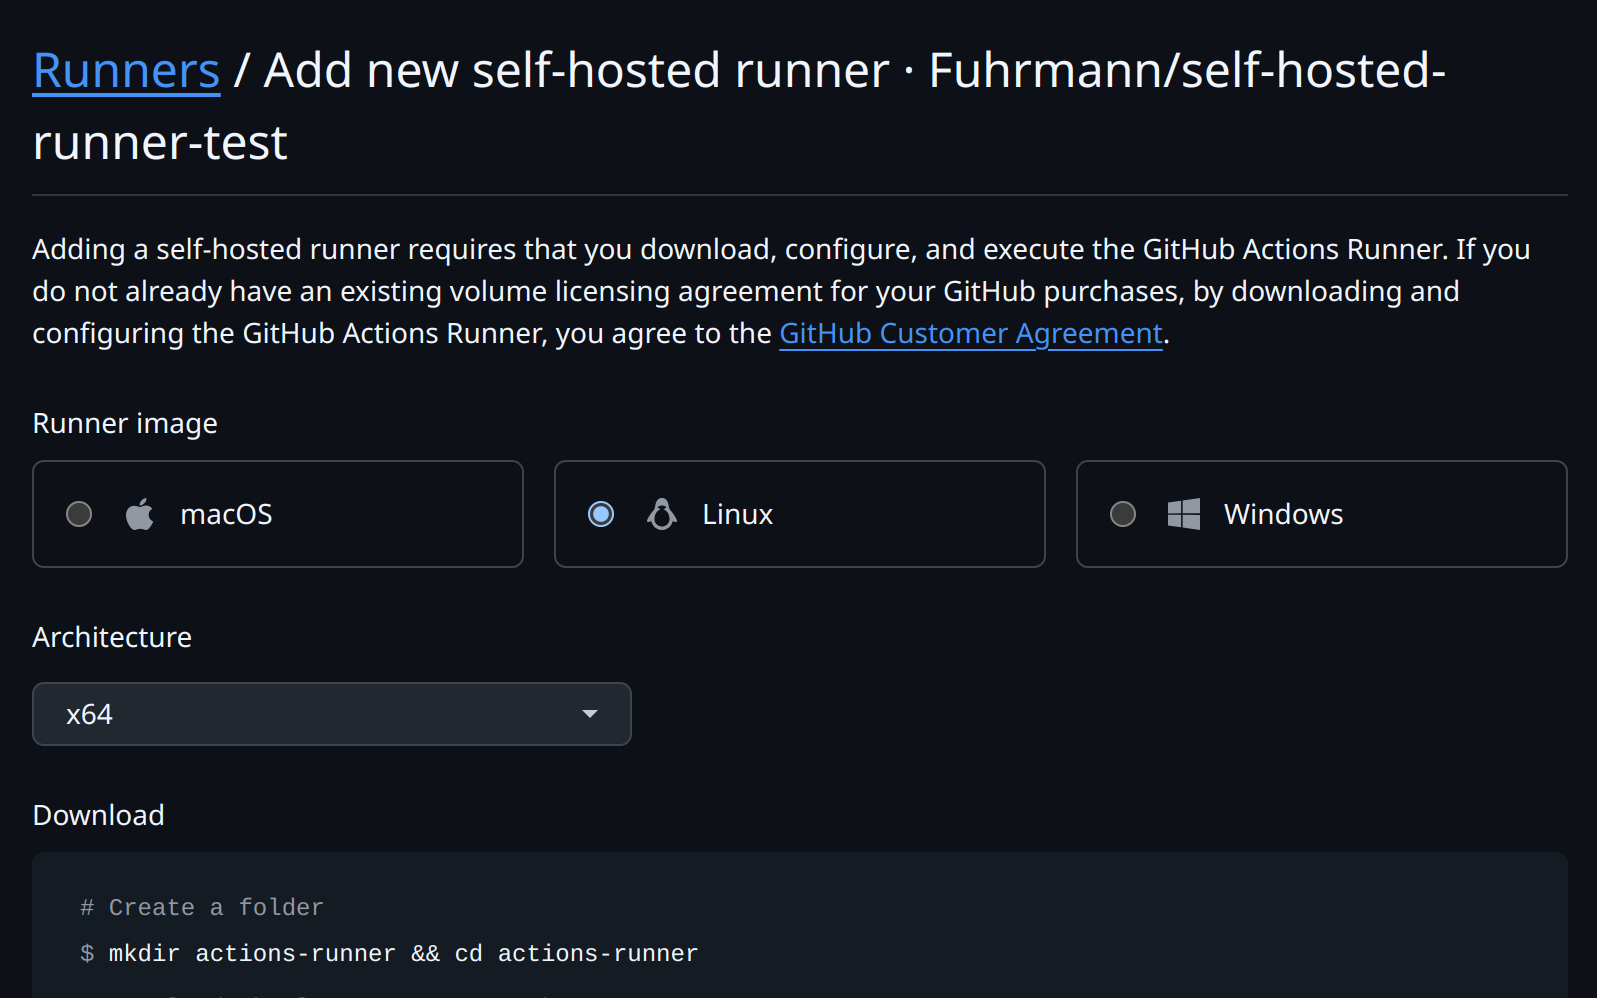The image size is (1597, 998).
Task: Click the Windows logo icon
Action: (x=1184, y=514)
